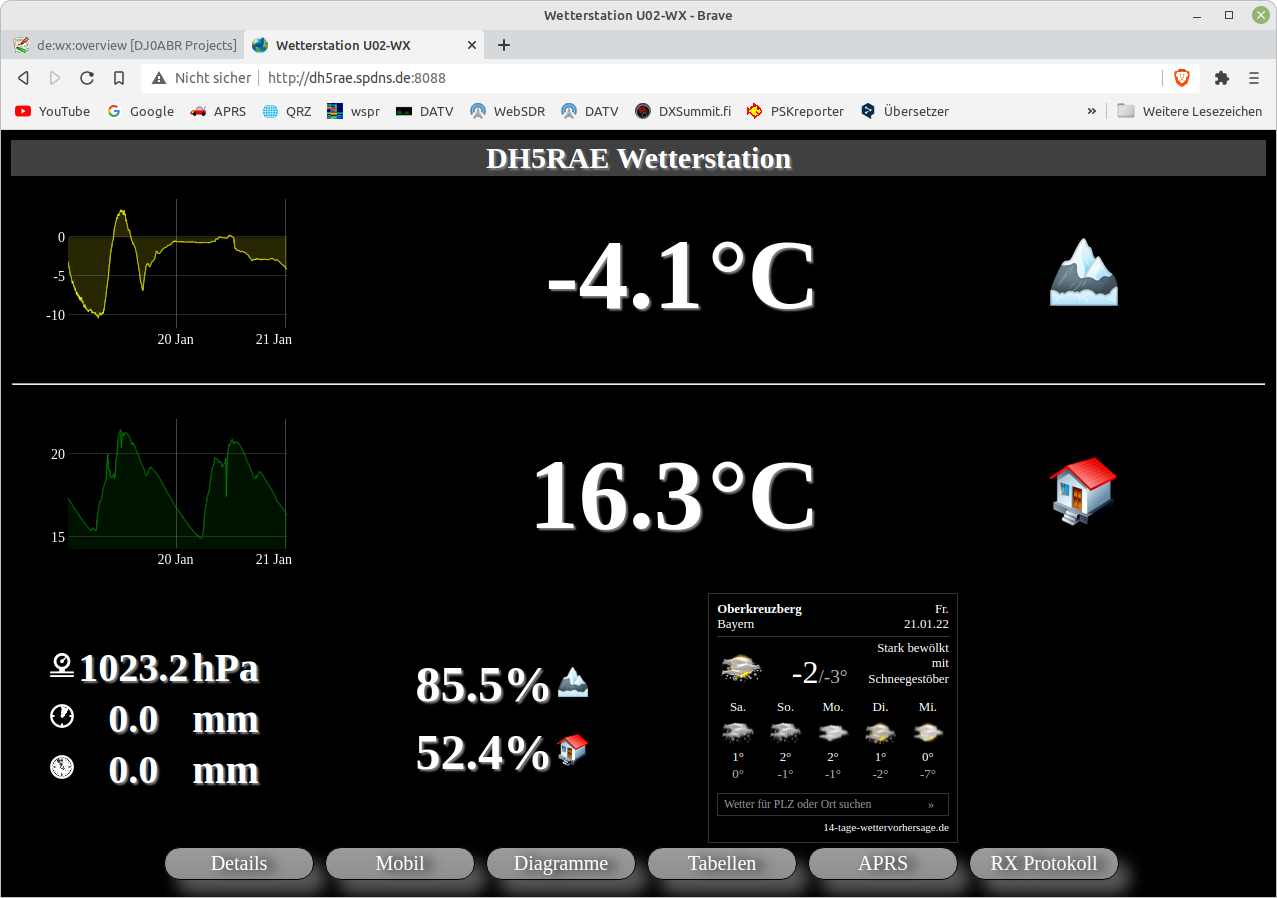
Task: Reload the page with the refresh icon
Action: coord(87,78)
